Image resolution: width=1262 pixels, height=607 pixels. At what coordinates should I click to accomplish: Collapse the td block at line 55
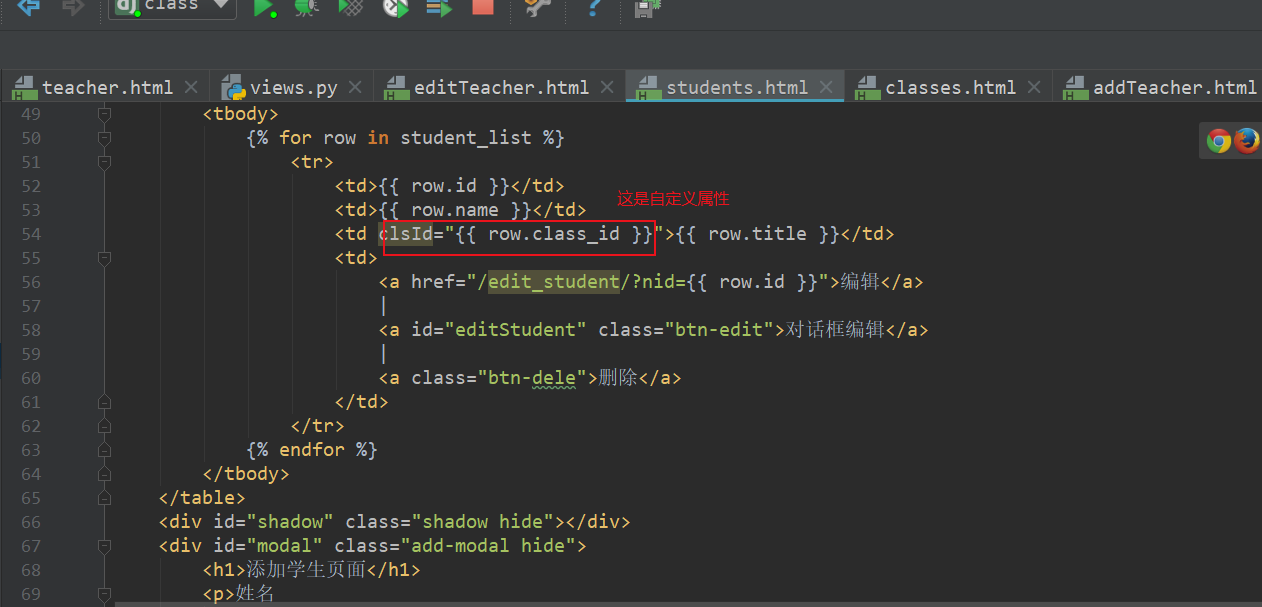pyautogui.click(x=104, y=258)
